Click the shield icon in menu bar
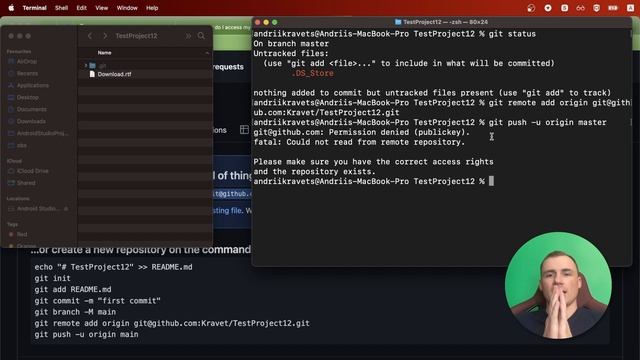The width and height of the screenshot is (640, 360). click(x=596, y=8)
